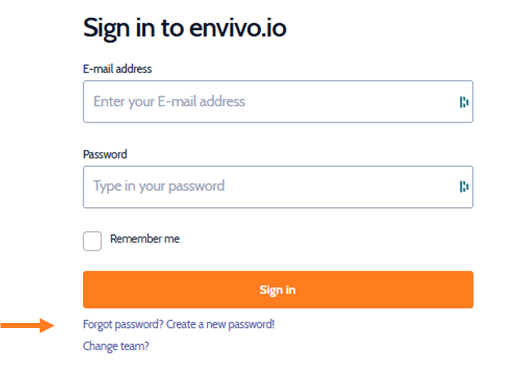The height and width of the screenshot is (373, 513).
Task: Focus the Password input field
Action: click(278, 187)
